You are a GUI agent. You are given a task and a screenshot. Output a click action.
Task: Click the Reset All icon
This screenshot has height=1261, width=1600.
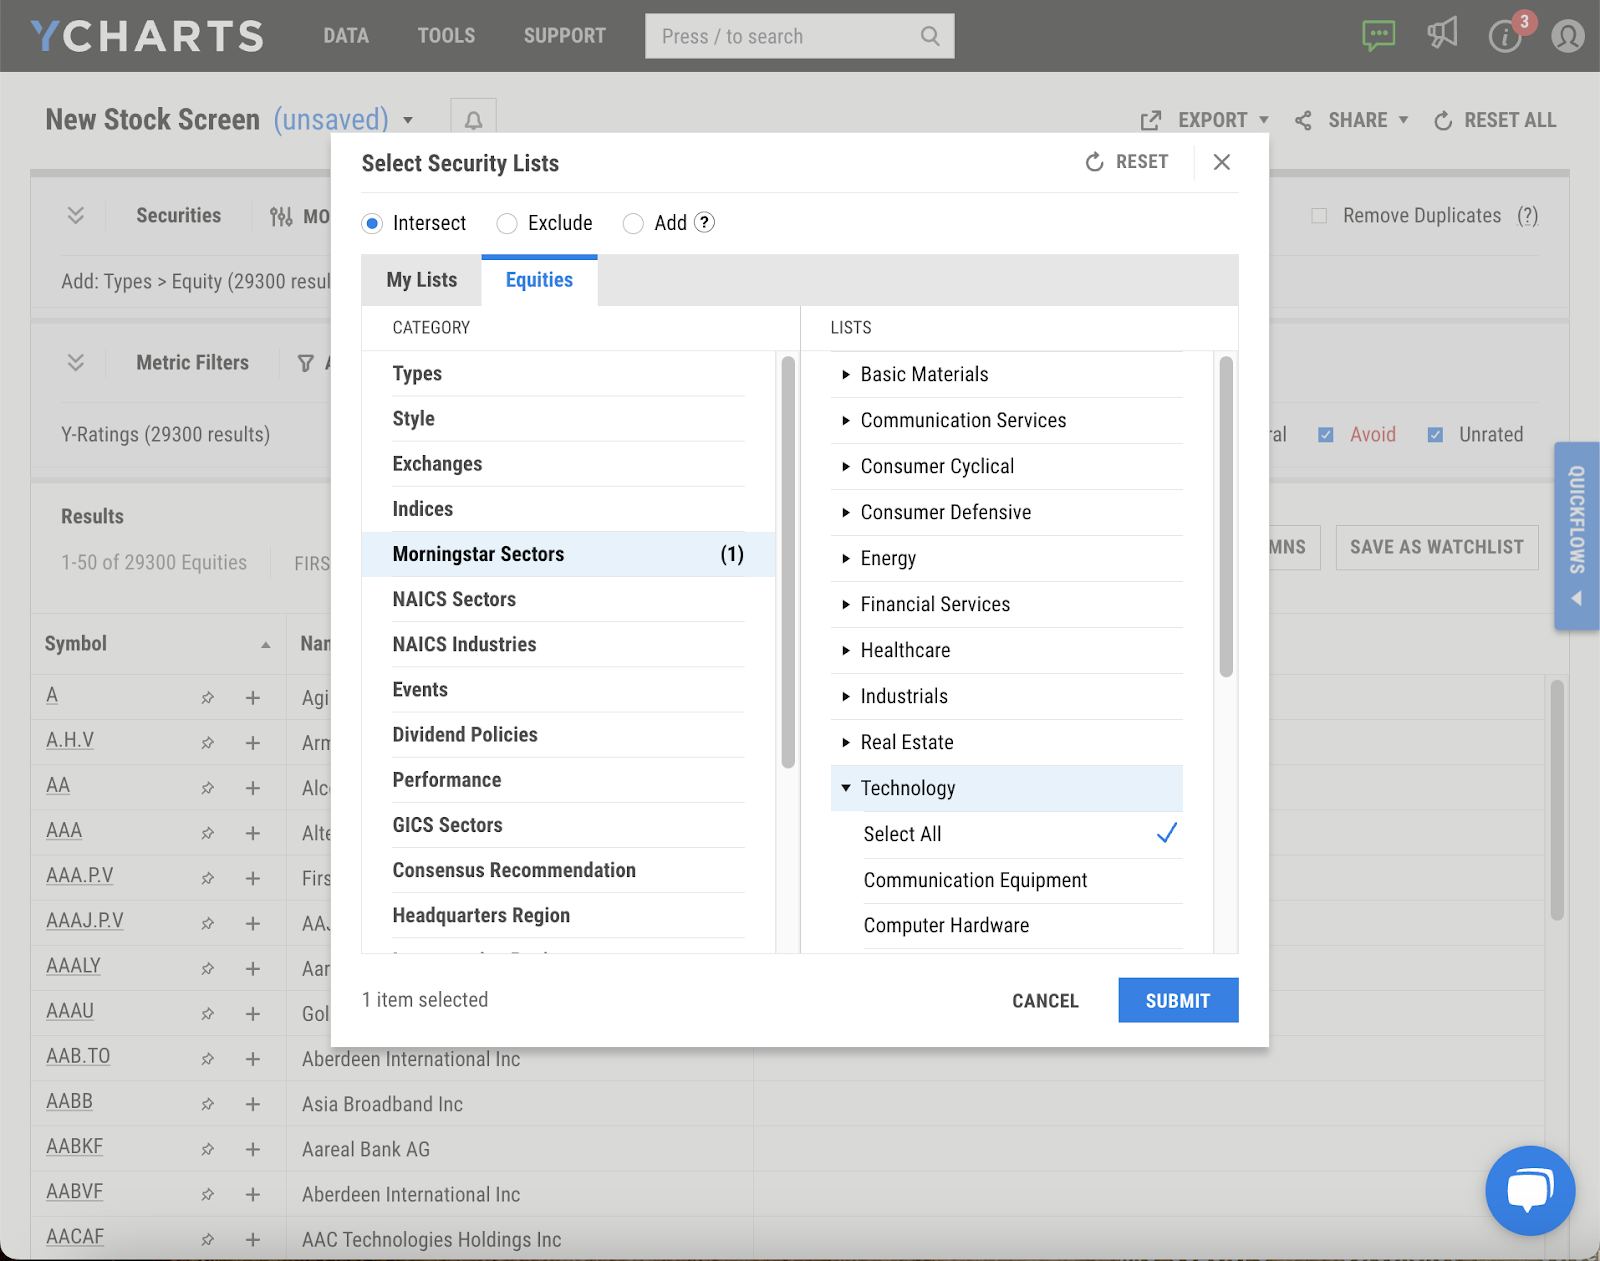tap(1443, 120)
